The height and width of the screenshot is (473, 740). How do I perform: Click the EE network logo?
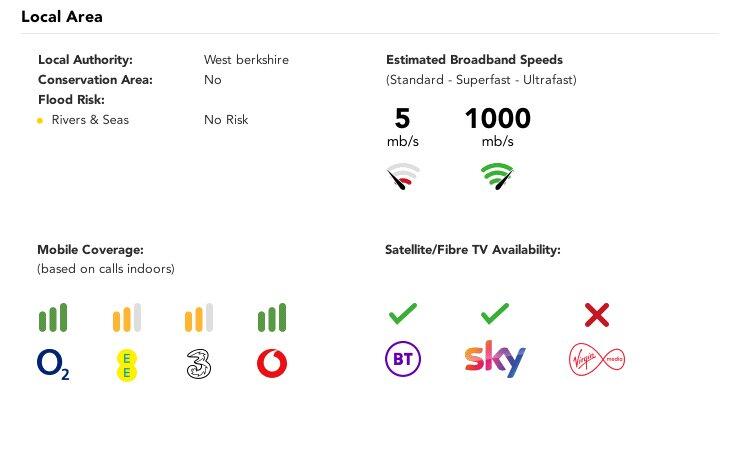[126, 365]
